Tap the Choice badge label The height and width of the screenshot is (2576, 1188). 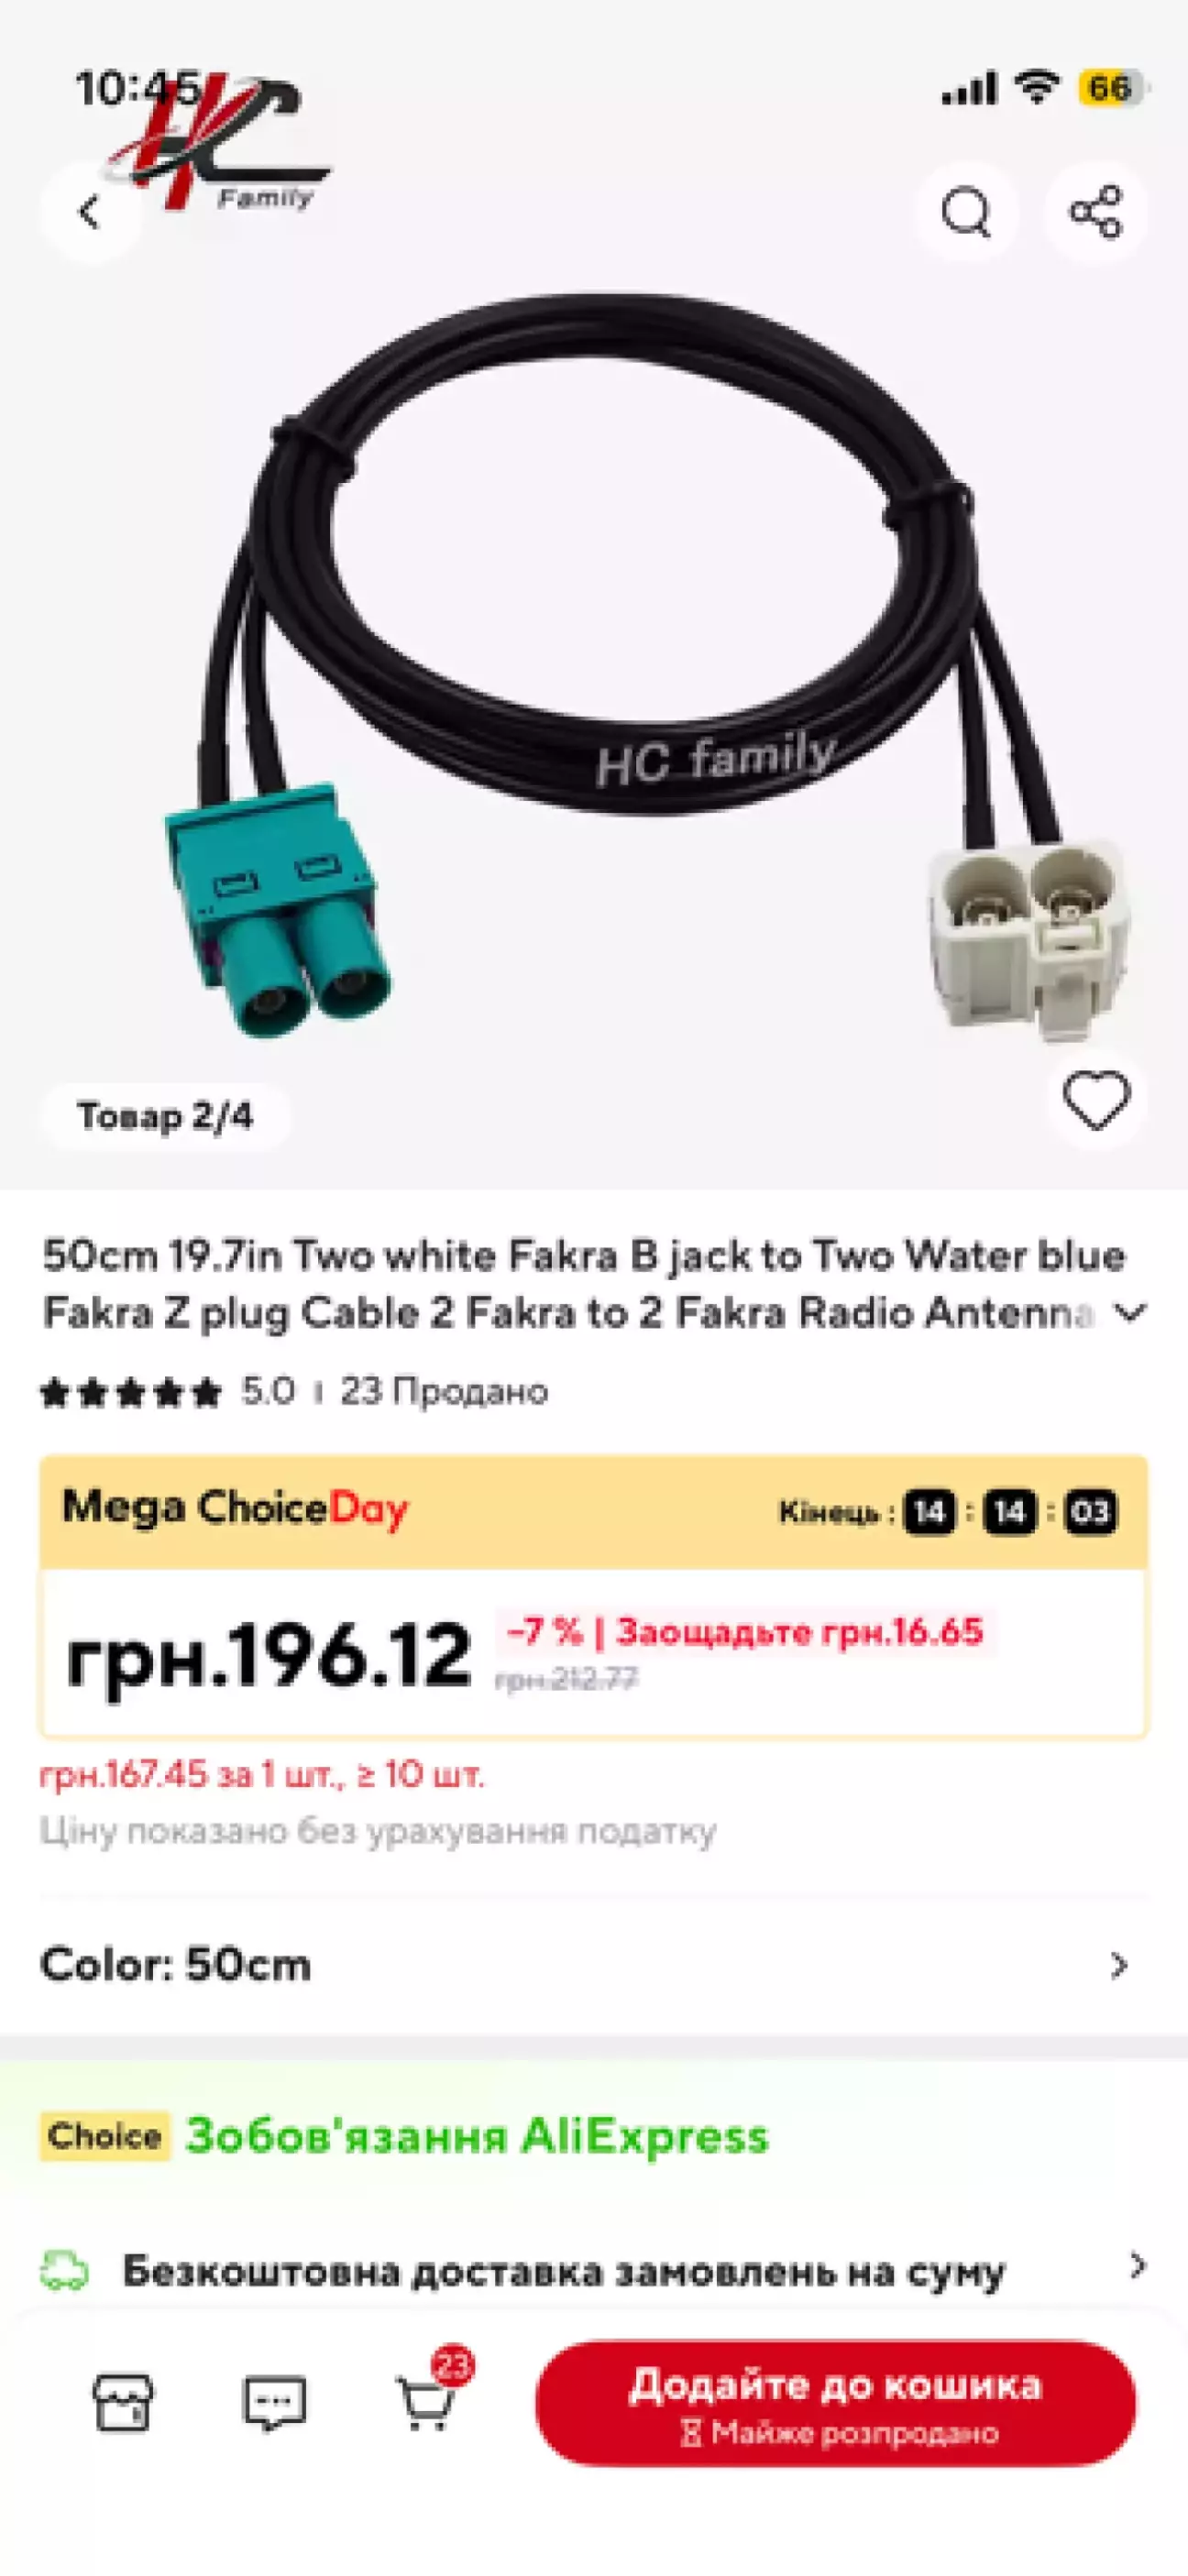point(104,2137)
